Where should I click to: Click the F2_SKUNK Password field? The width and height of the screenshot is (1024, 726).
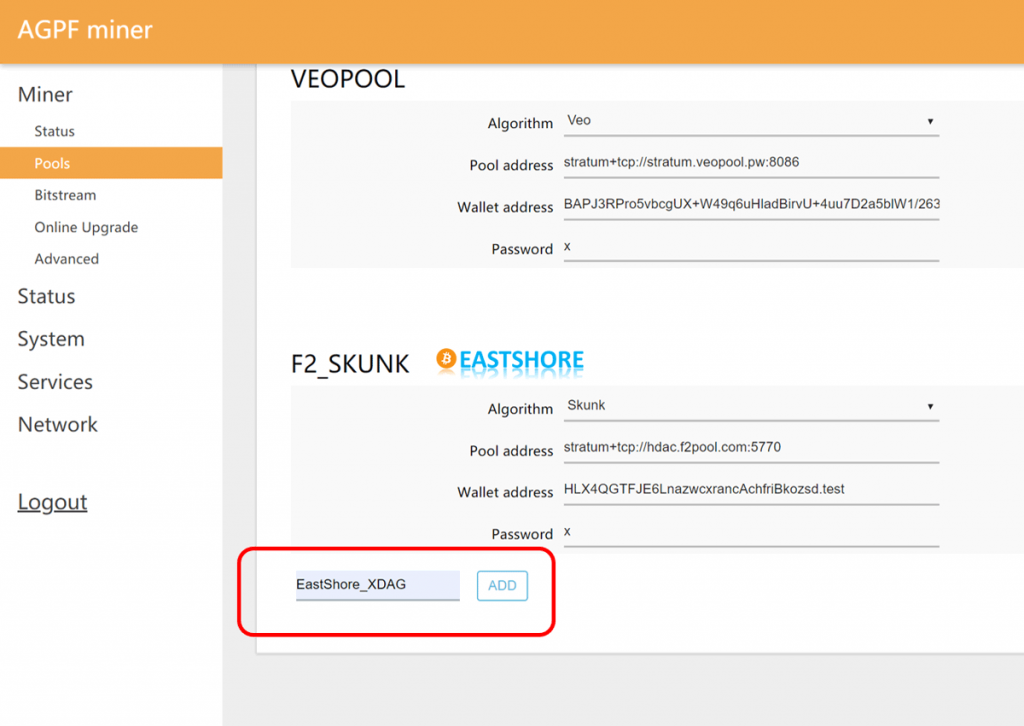pyautogui.click(x=750, y=533)
